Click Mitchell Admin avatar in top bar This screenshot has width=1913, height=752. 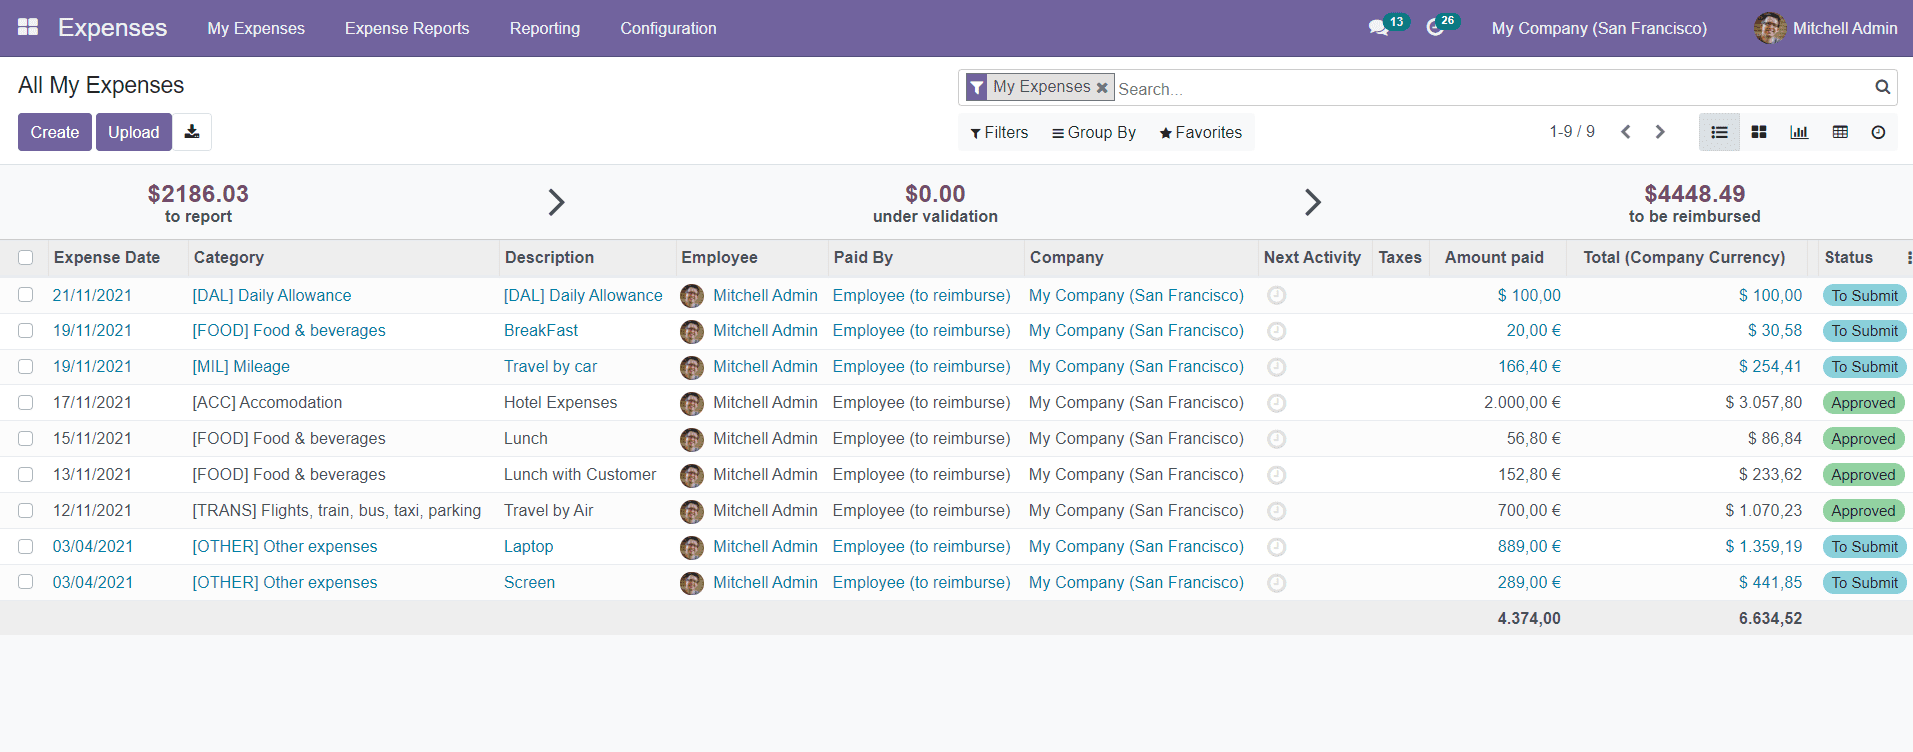point(1770,28)
